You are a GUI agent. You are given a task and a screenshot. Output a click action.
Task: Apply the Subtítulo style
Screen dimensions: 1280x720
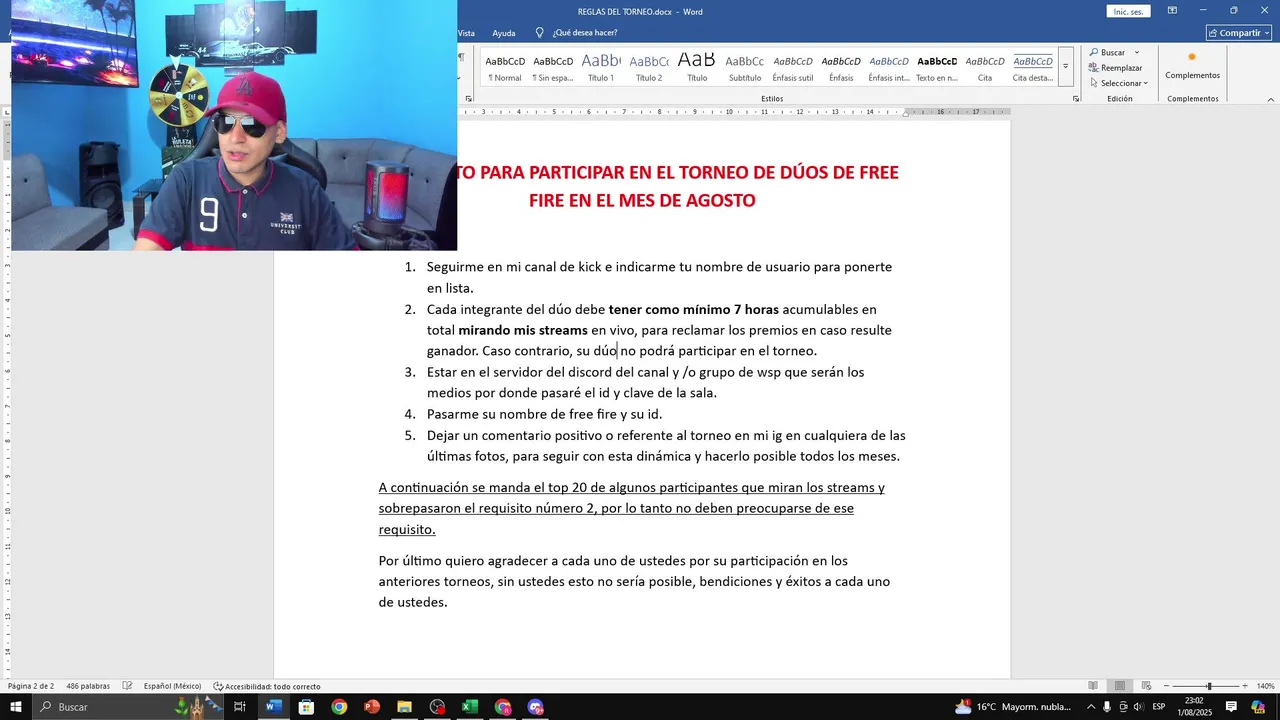point(745,67)
